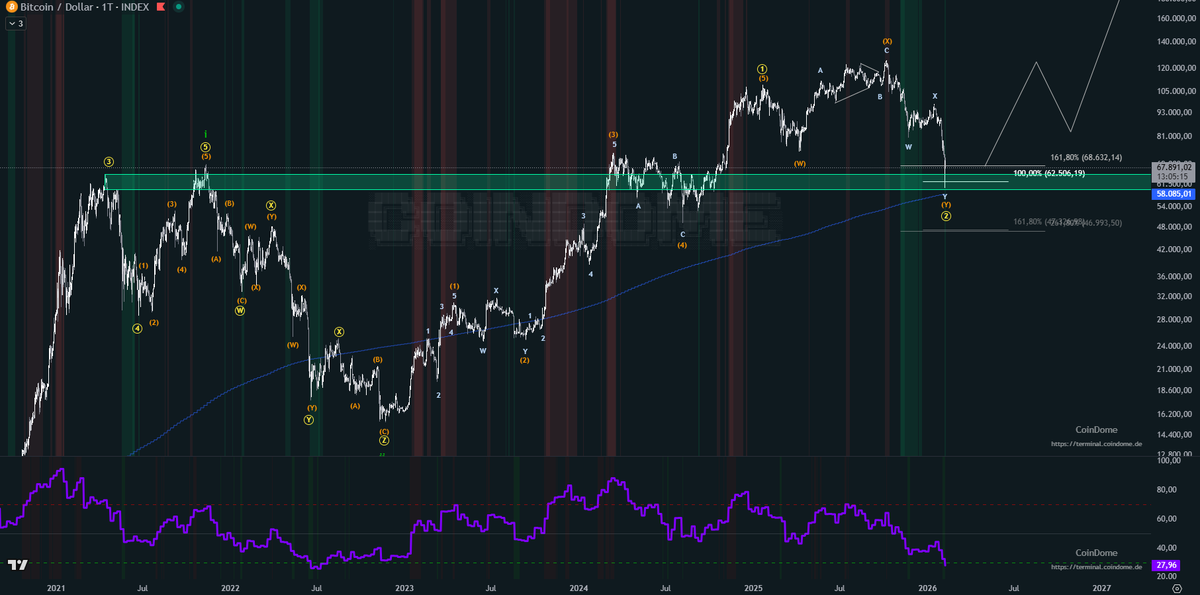This screenshot has height=595, width=1200.
Task: Click the 2022 label on time axis
Action: [x=230, y=587]
